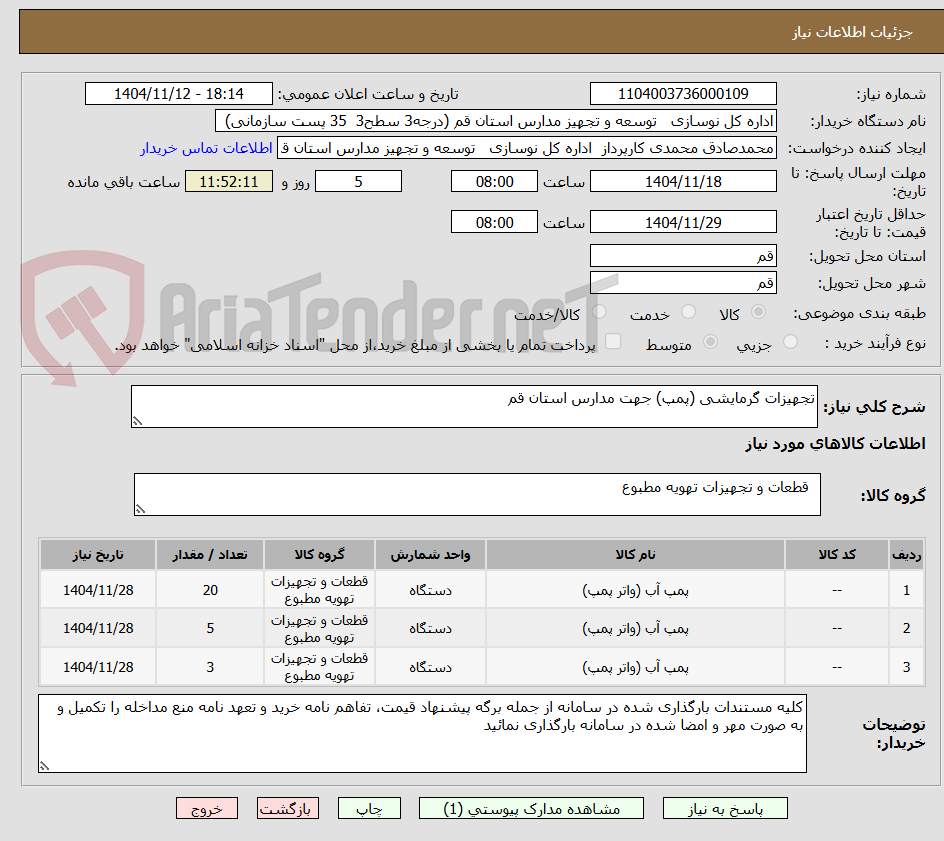Click the announcement date field 1404/11/12 - 18:14
This screenshot has height=841, width=944.
click(x=179, y=94)
